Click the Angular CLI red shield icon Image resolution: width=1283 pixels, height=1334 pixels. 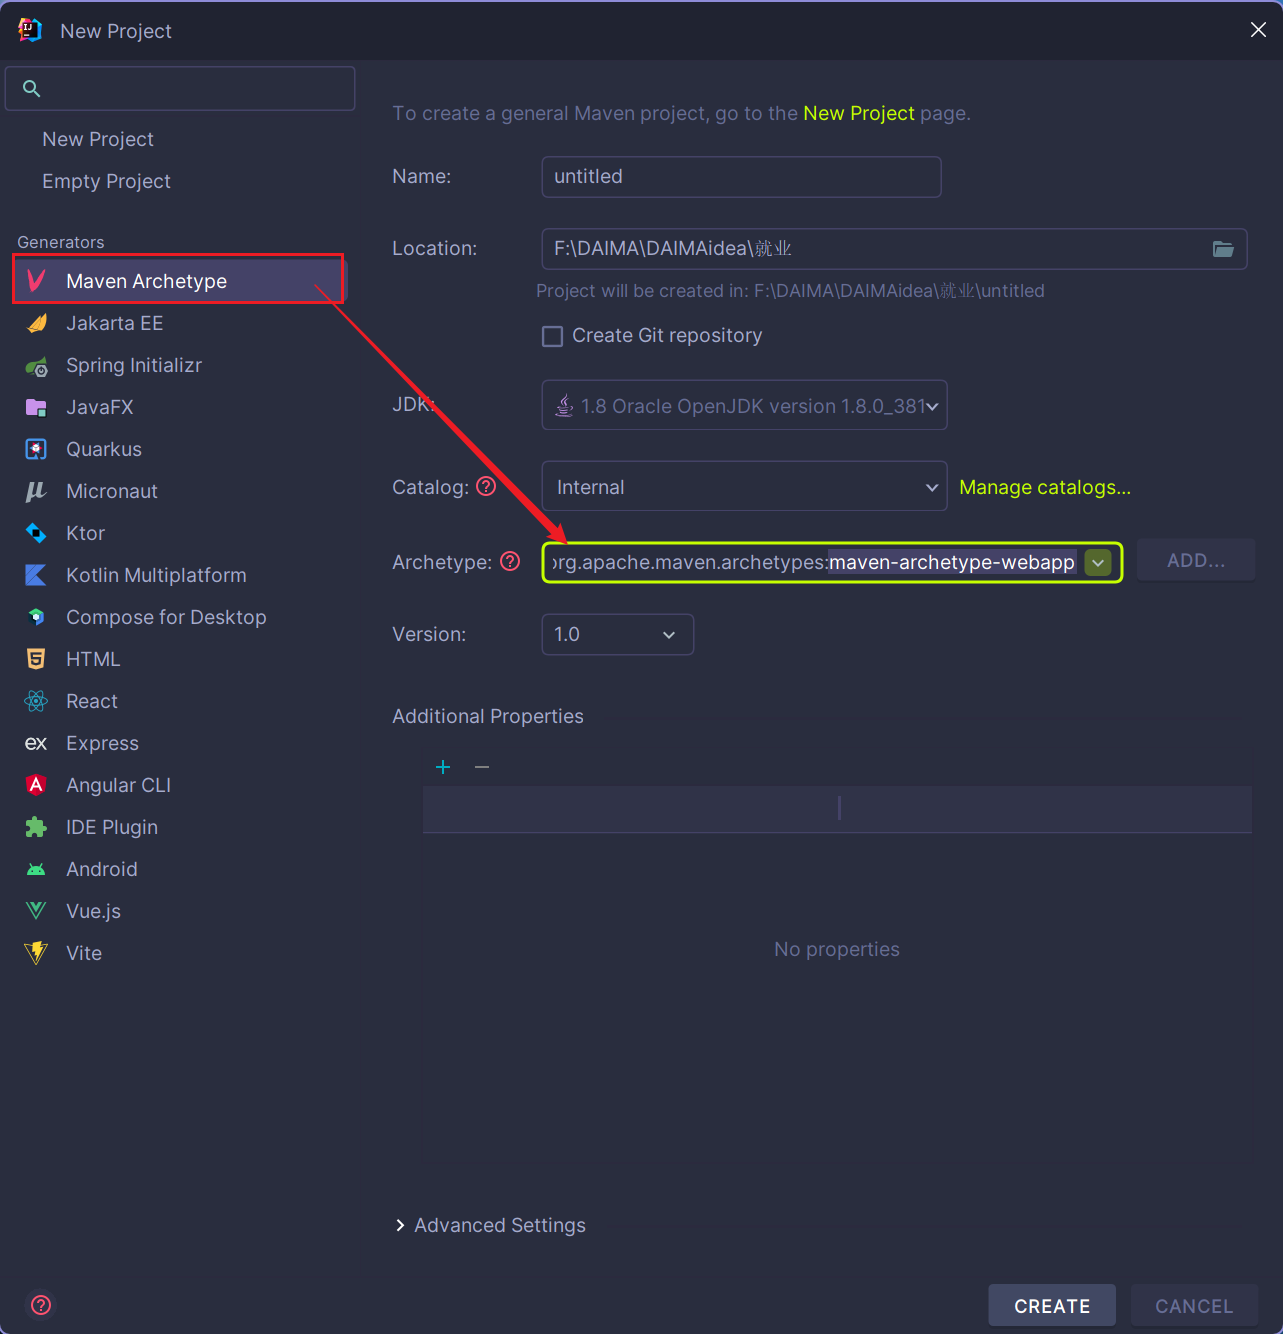pyautogui.click(x=37, y=785)
